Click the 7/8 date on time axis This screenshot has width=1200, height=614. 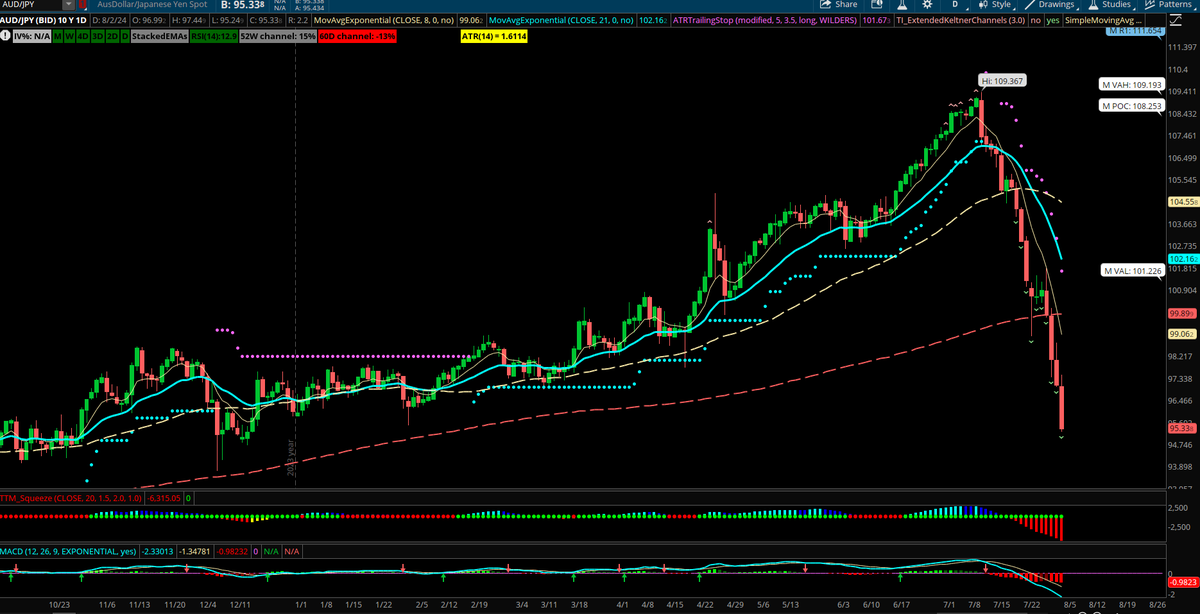(x=973, y=605)
